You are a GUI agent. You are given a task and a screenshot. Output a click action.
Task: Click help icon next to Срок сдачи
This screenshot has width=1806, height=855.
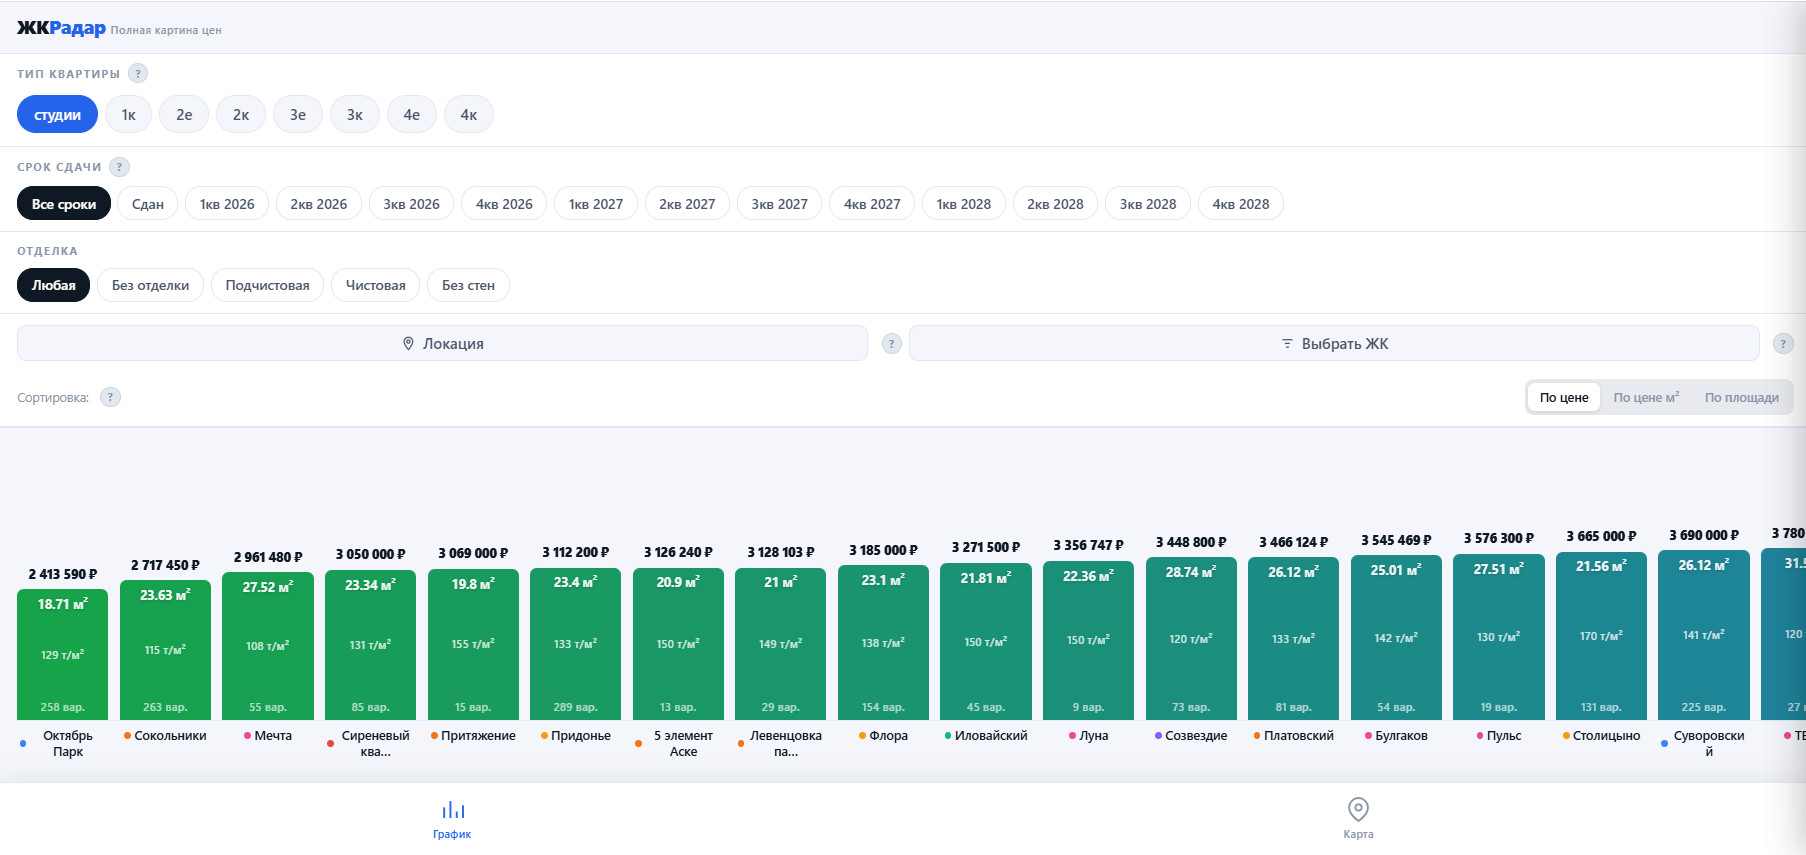pyautogui.click(x=119, y=167)
